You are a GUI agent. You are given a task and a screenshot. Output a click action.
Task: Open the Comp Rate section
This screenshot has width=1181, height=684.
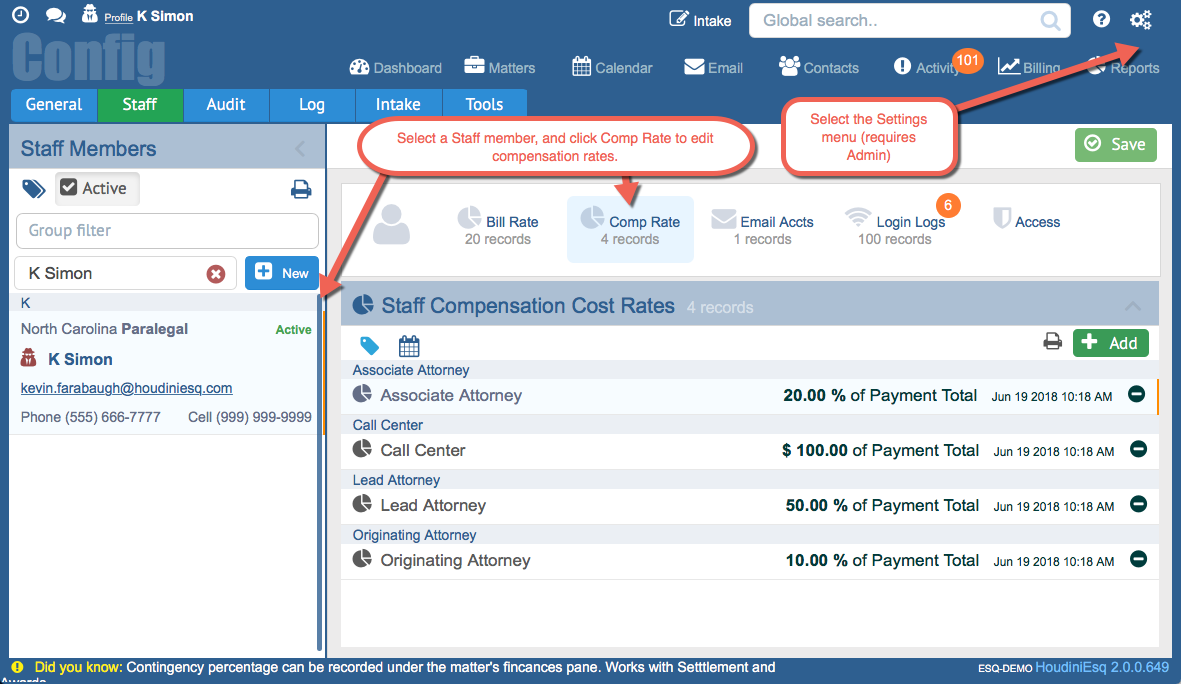[630, 229]
